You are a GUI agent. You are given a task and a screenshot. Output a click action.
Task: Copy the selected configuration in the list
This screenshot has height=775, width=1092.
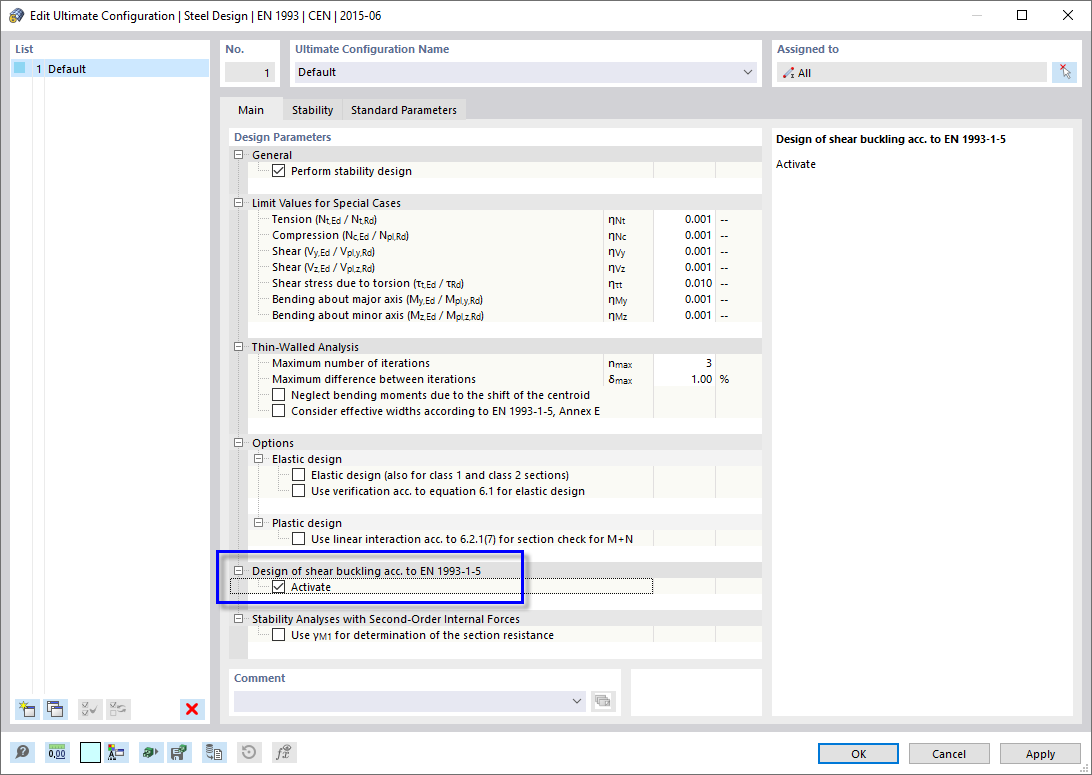[x=55, y=709]
